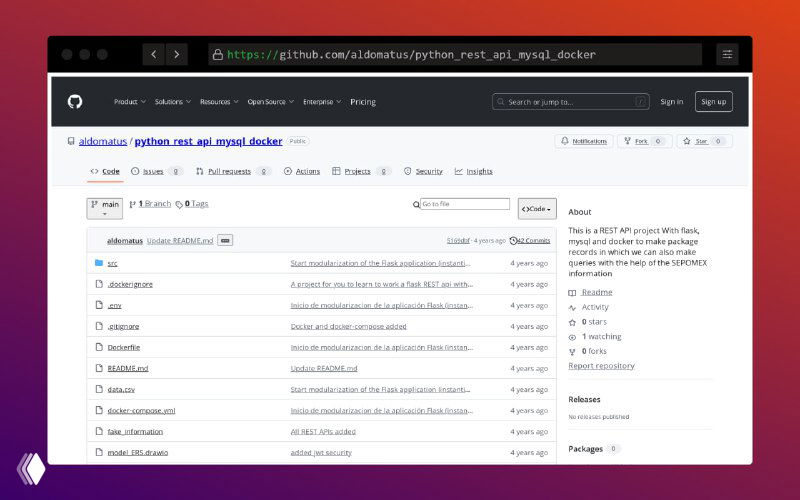Click the Search or jump to field
This screenshot has width=800, height=500.
(570, 102)
